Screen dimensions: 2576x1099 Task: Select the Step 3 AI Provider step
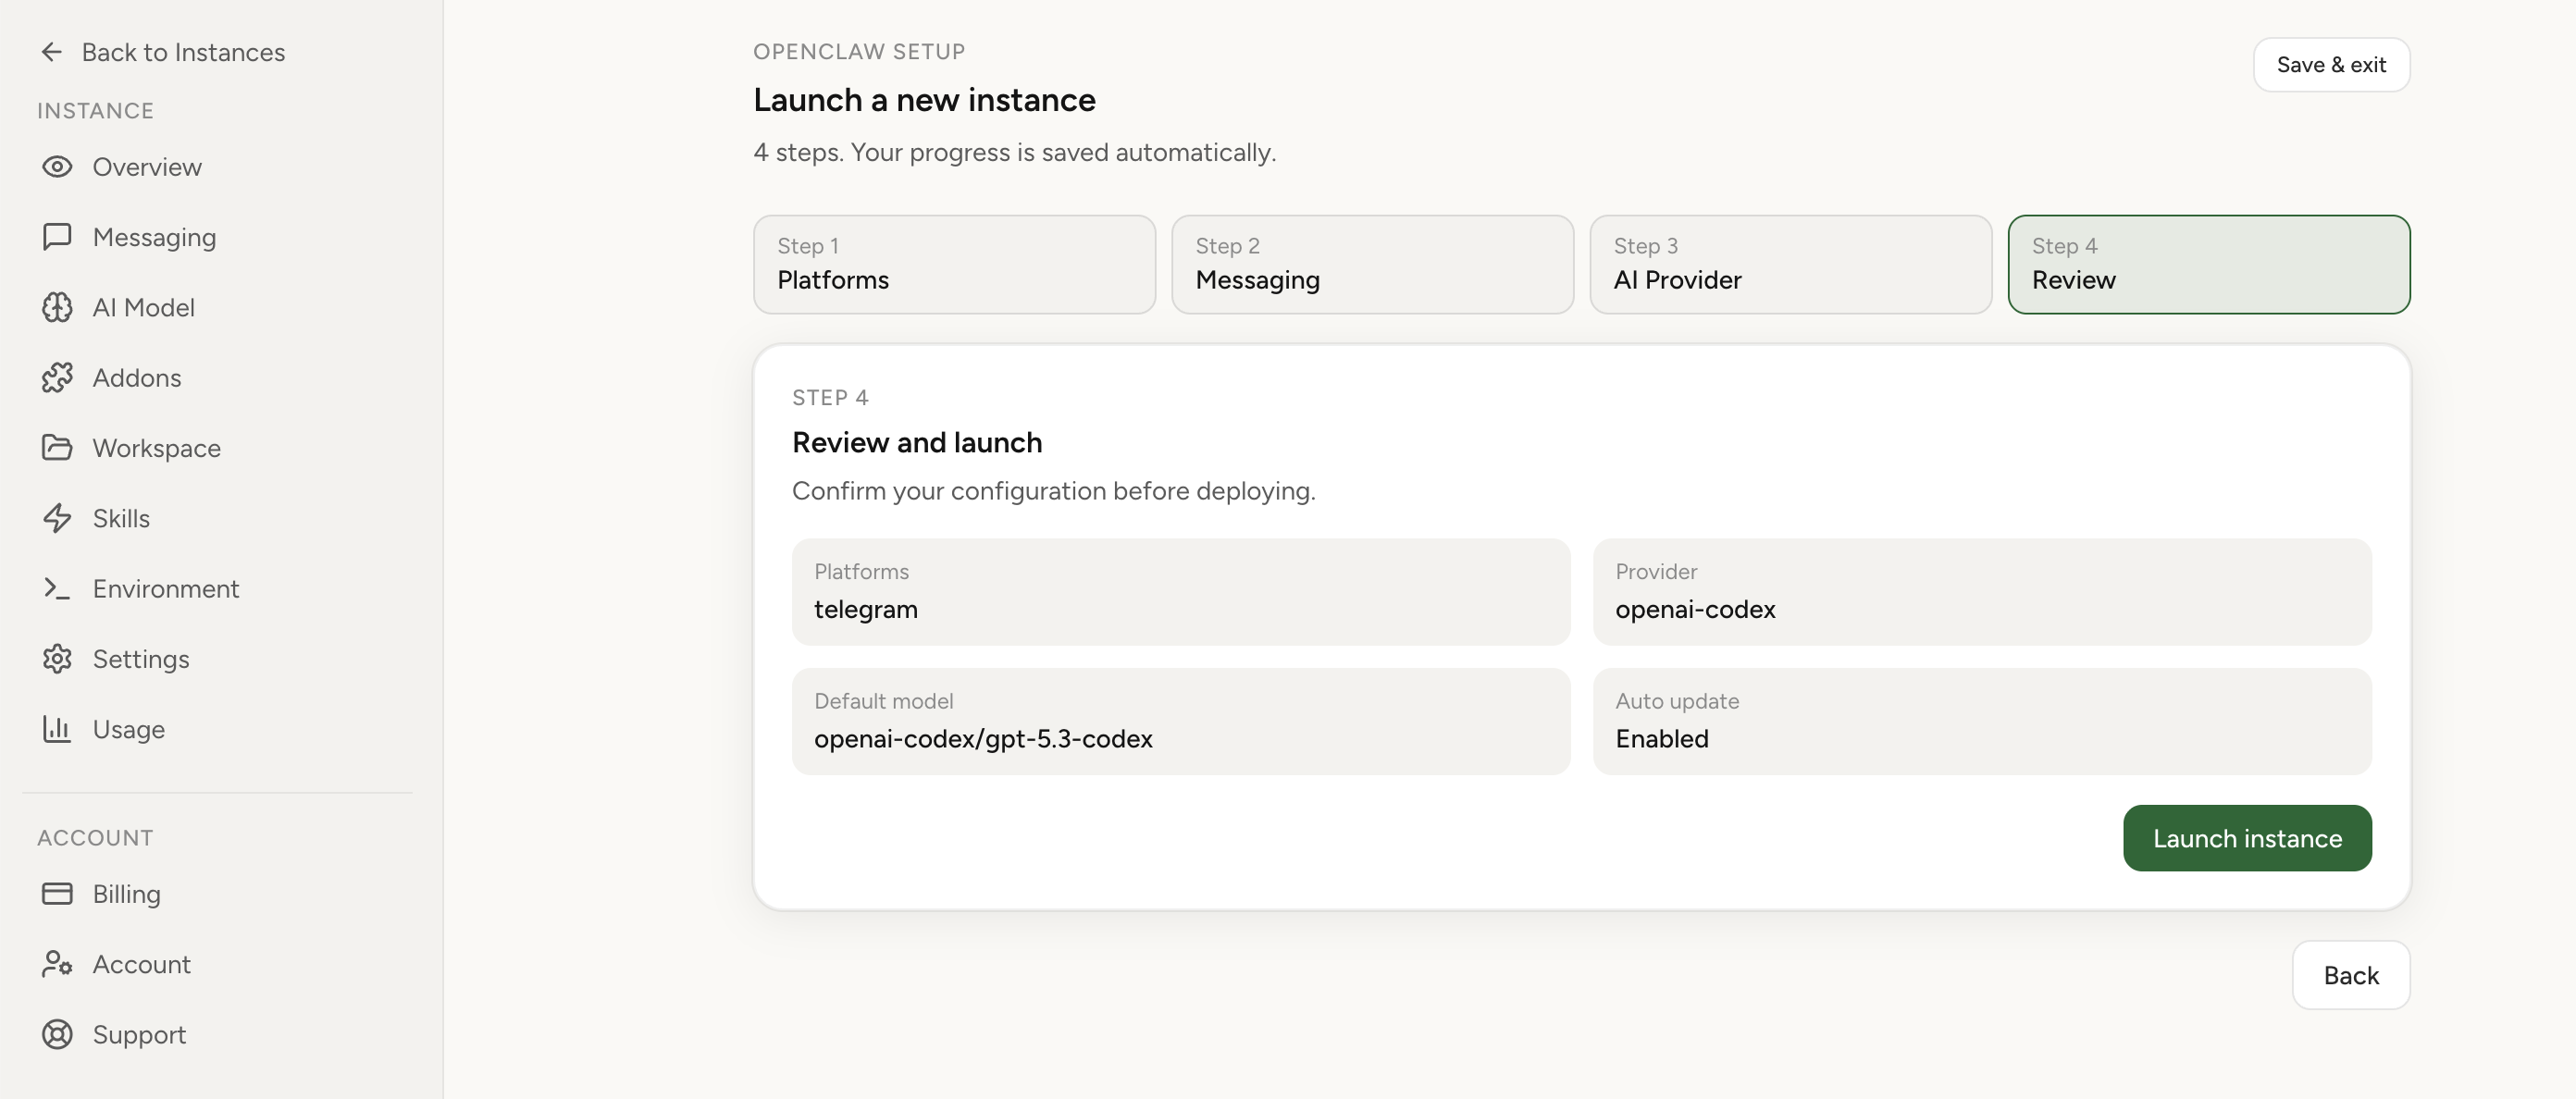[1789, 264]
